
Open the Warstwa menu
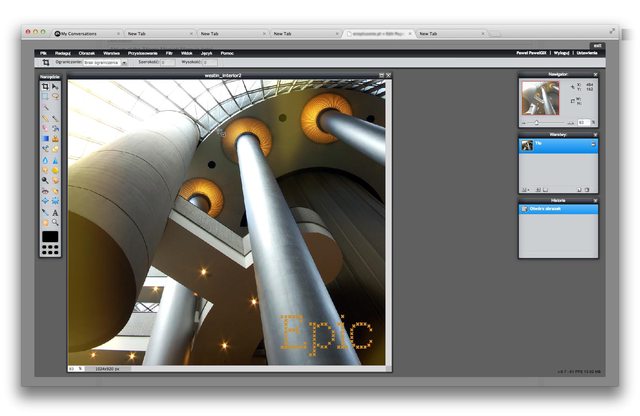(x=111, y=53)
